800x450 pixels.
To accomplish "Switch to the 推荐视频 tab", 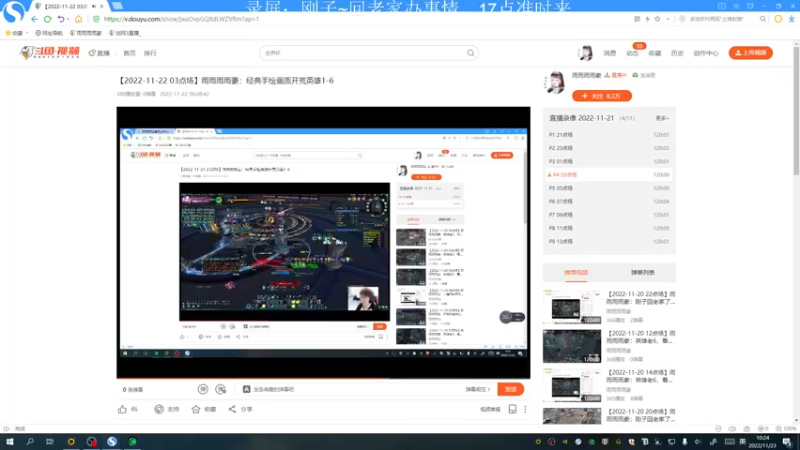I will pyautogui.click(x=576, y=272).
